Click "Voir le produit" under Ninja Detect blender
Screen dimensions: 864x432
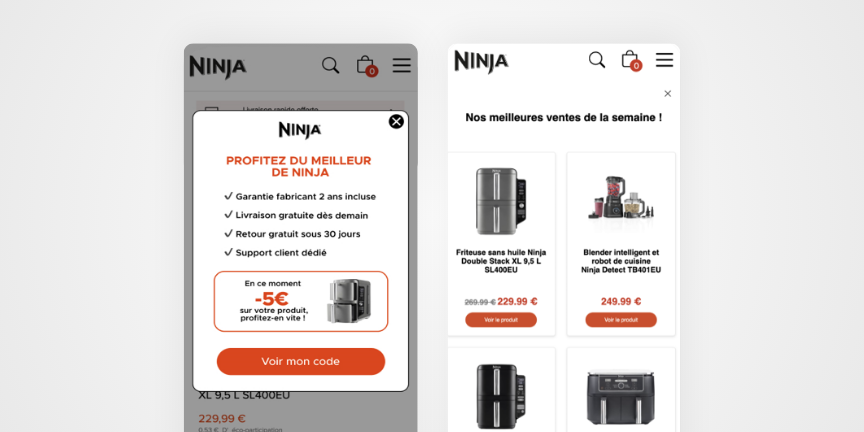tap(621, 320)
